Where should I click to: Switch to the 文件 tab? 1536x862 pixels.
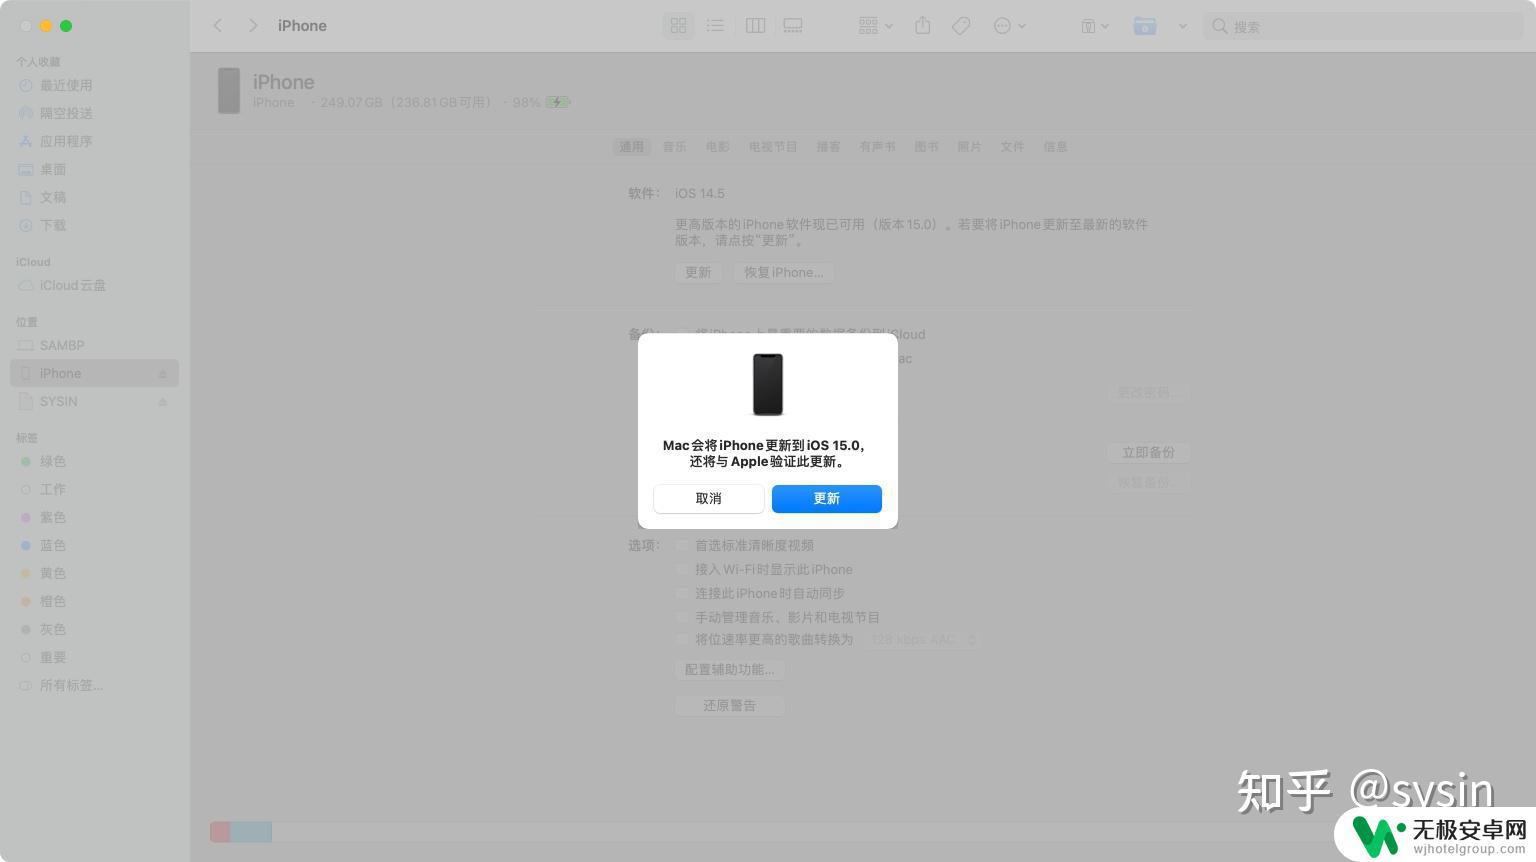(x=1012, y=146)
